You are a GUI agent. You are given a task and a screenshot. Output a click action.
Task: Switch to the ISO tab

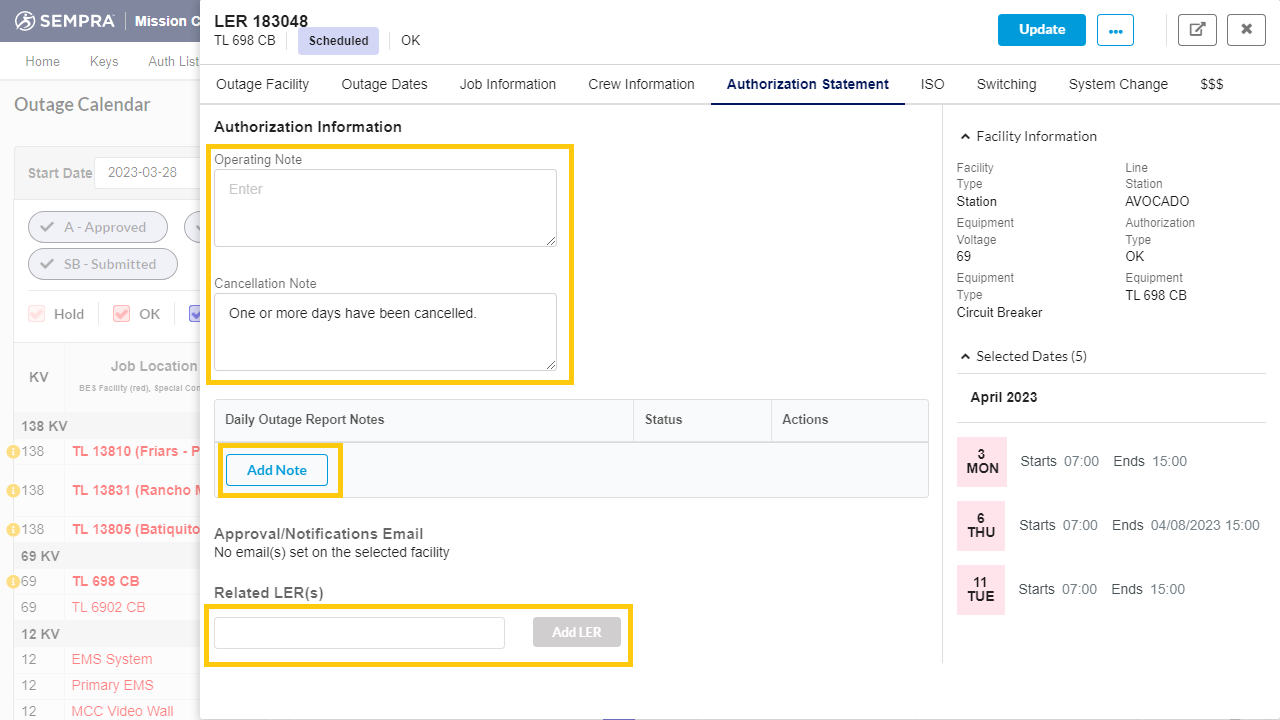(x=932, y=84)
